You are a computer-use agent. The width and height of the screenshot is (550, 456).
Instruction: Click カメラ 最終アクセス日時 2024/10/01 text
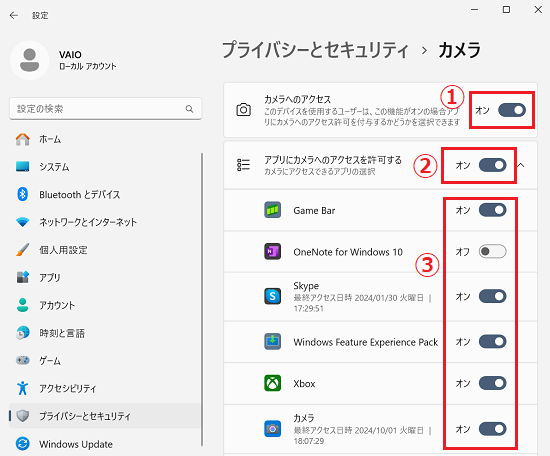click(362, 435)
